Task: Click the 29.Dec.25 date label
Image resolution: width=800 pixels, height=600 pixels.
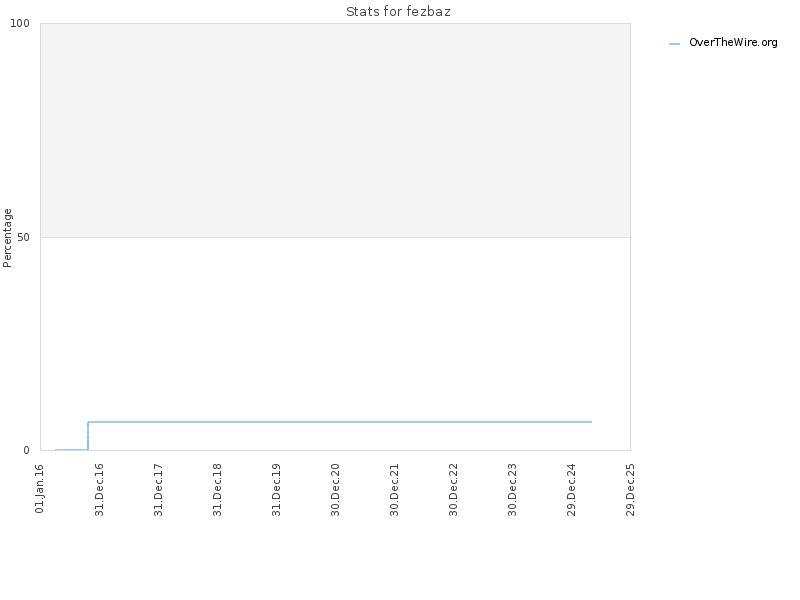Action: coord(631,490)
